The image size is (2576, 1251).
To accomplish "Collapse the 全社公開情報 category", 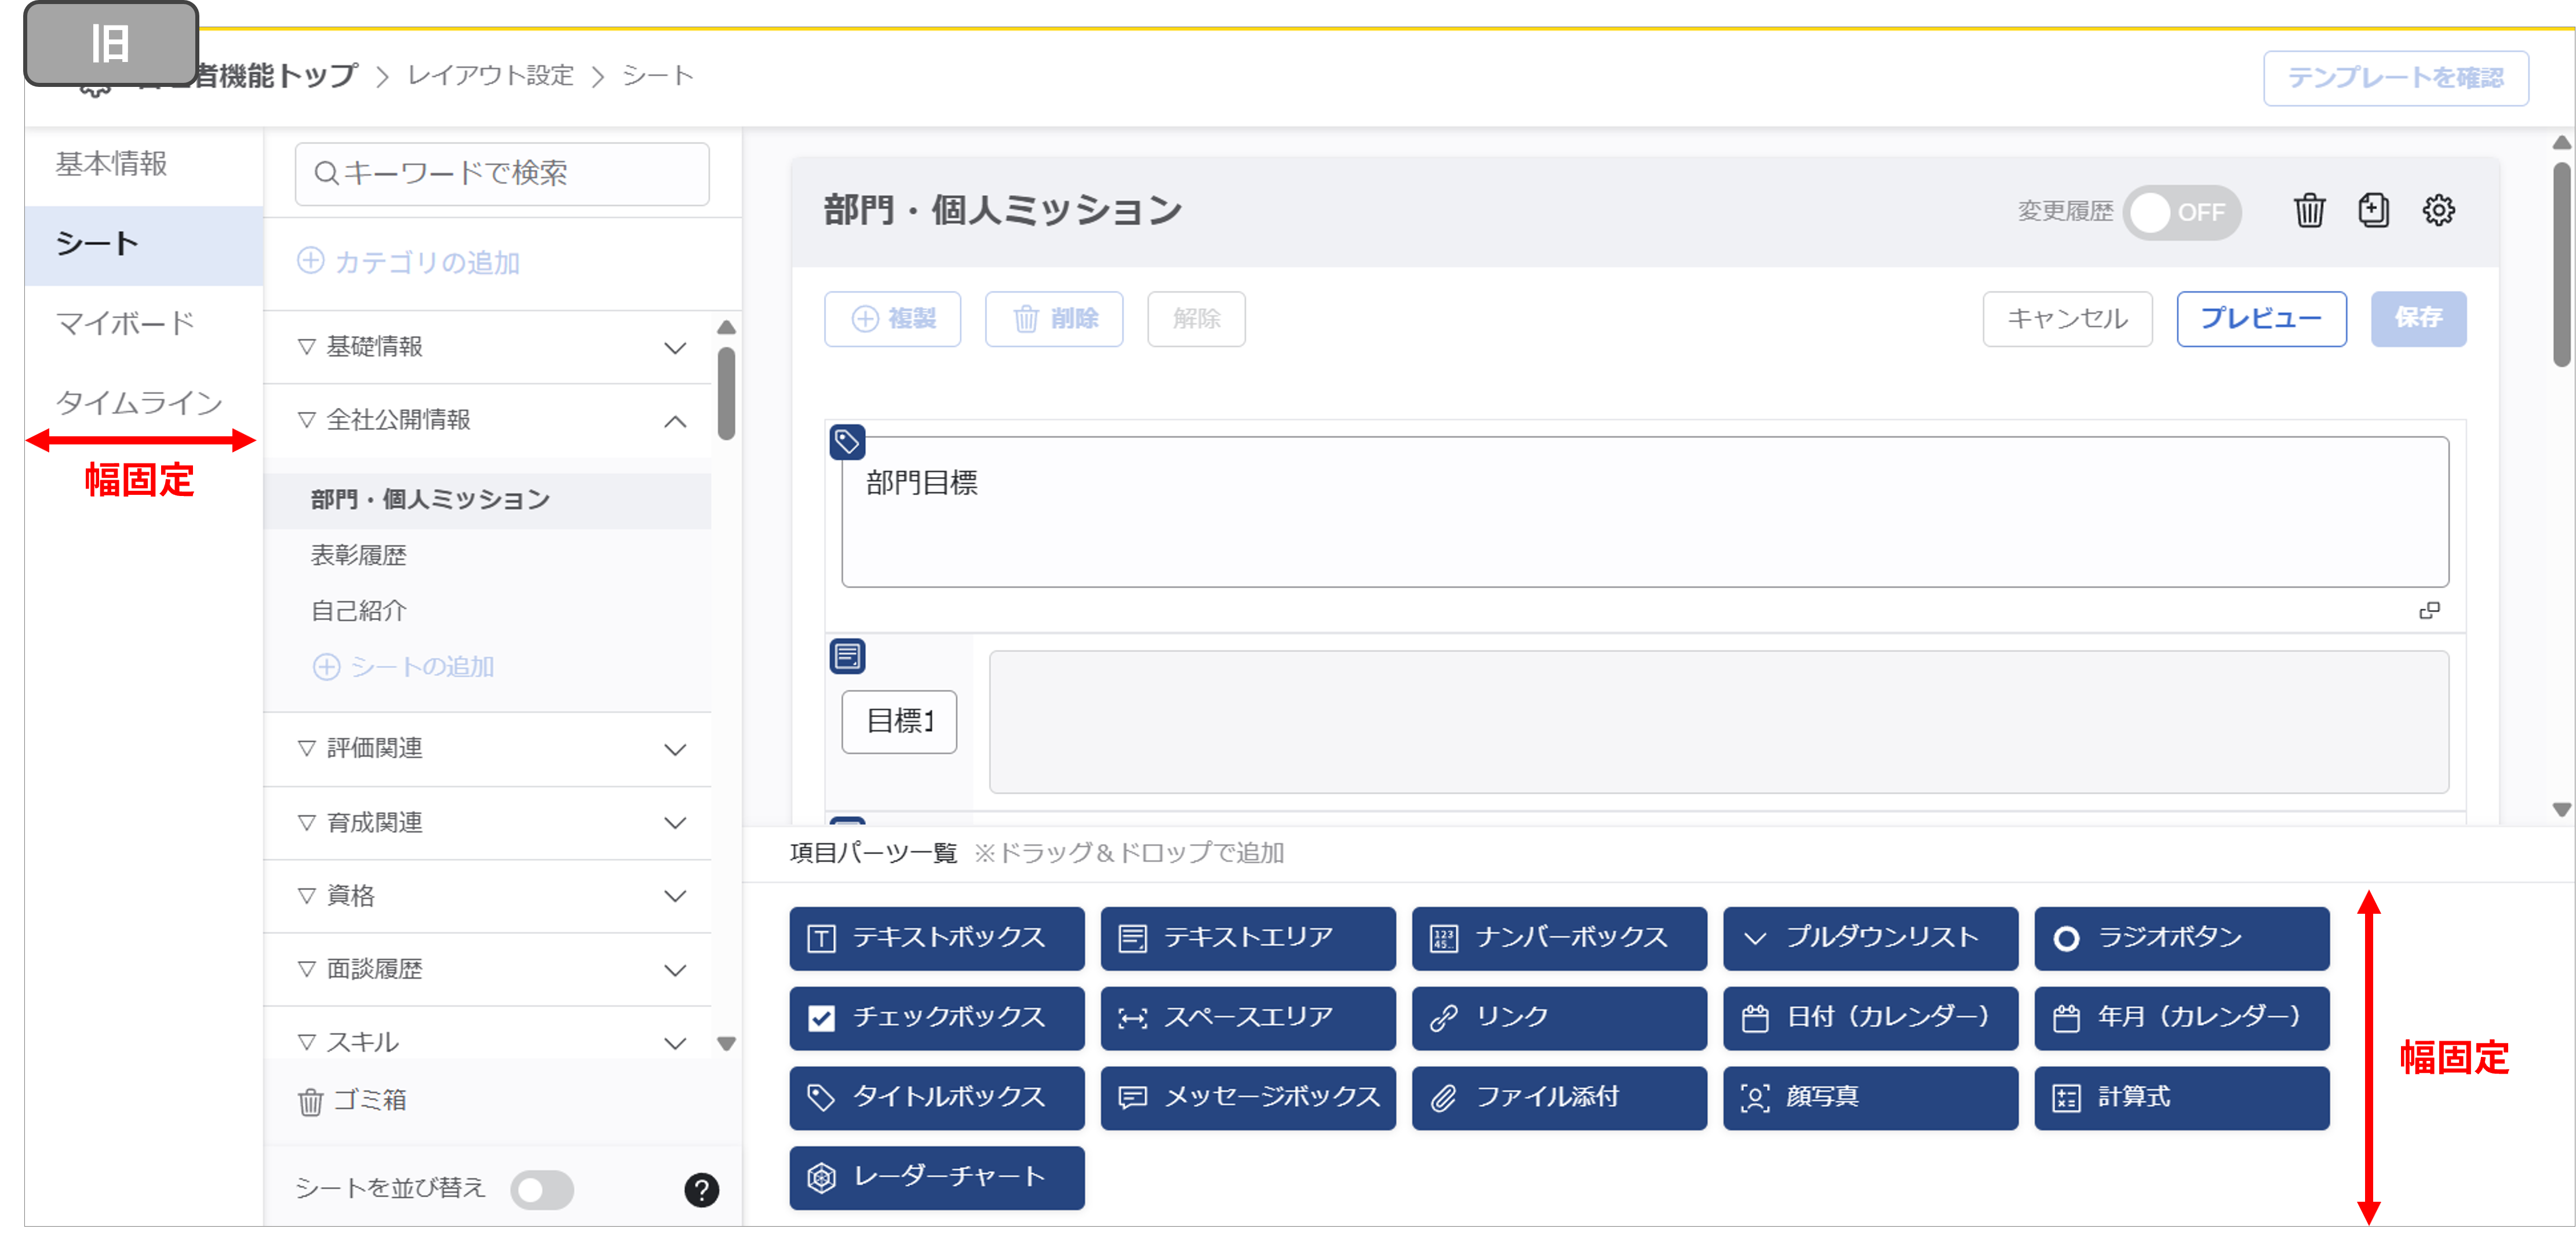I will tap(675, 421).
